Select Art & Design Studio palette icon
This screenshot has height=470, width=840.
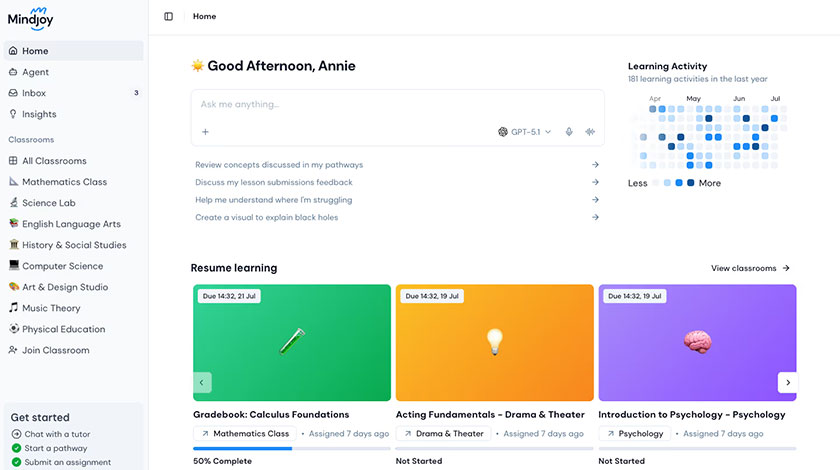point(13,287)
